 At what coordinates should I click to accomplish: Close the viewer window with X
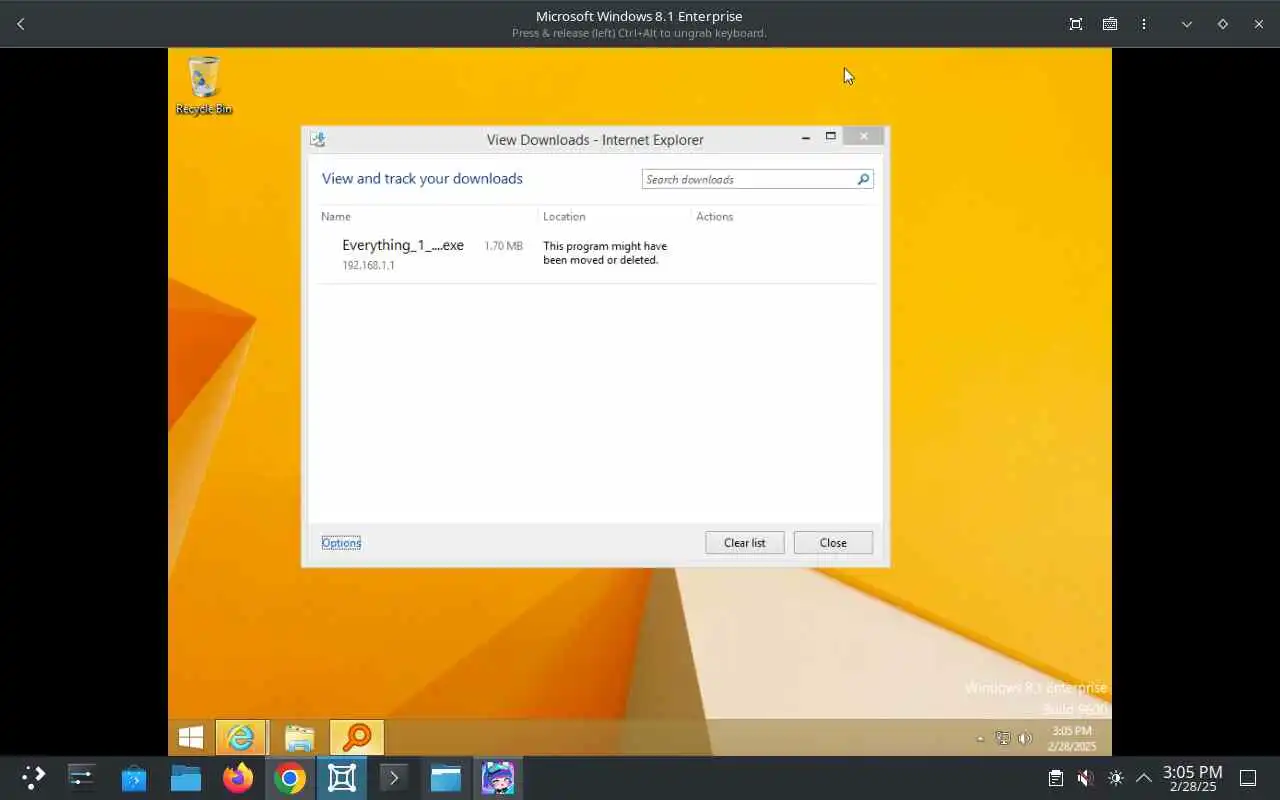click(x=1259, y=24)
